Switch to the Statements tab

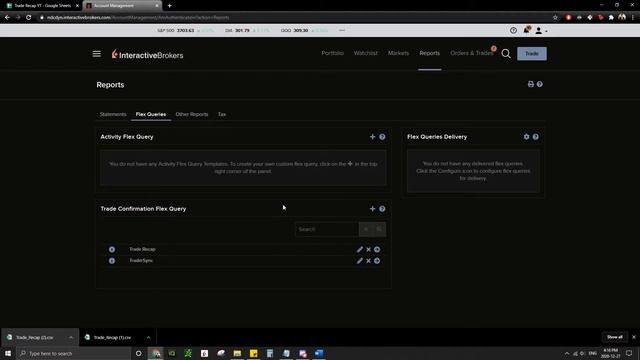[x=113, y=114]
